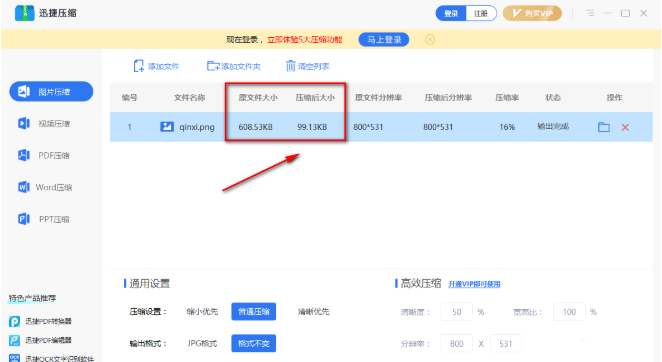Click the 迅捷PDF转换器 product icon
Screen dimensions: 662x362
click(x=14, y=321)
